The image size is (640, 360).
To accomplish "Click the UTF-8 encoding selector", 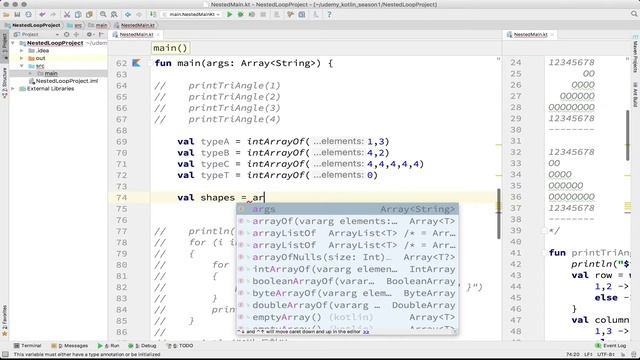I will pyautogui.click(x=606, y=354).
